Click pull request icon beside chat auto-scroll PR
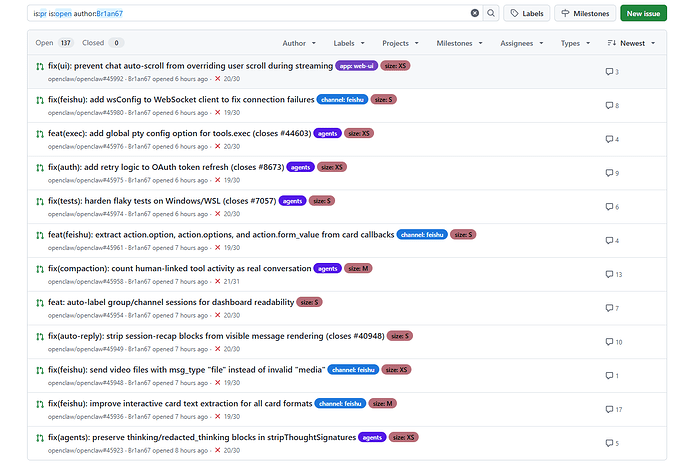Image resolution: width=690 pixels, height=463 pixels. [40, 66]
